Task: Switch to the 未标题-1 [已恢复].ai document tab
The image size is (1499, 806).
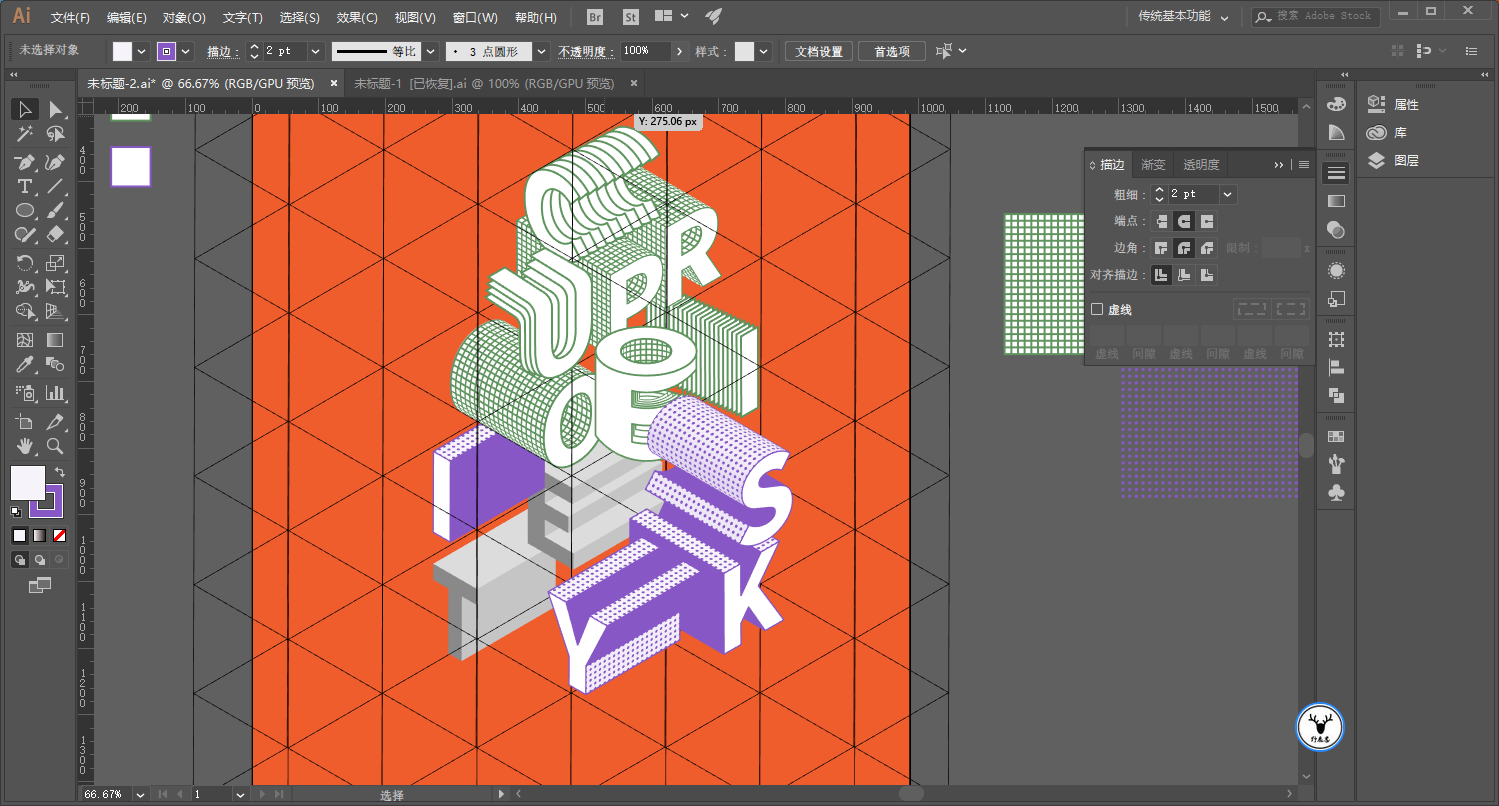Action: 484,83
